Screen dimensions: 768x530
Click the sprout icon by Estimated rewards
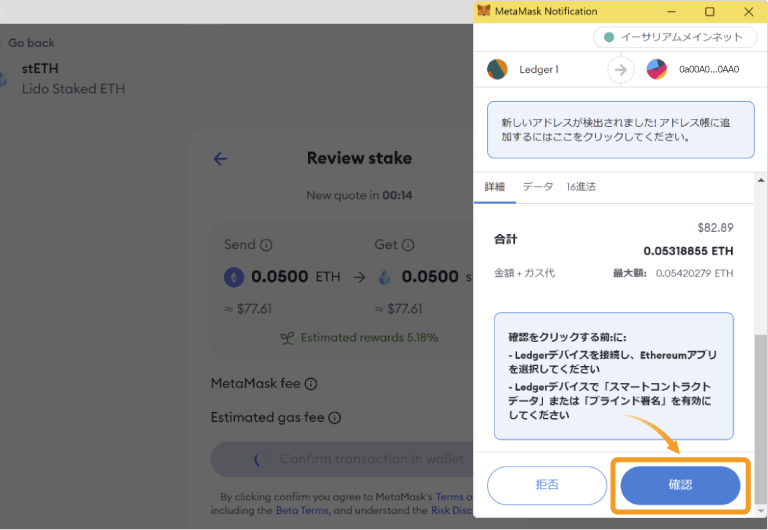(287, 338)
